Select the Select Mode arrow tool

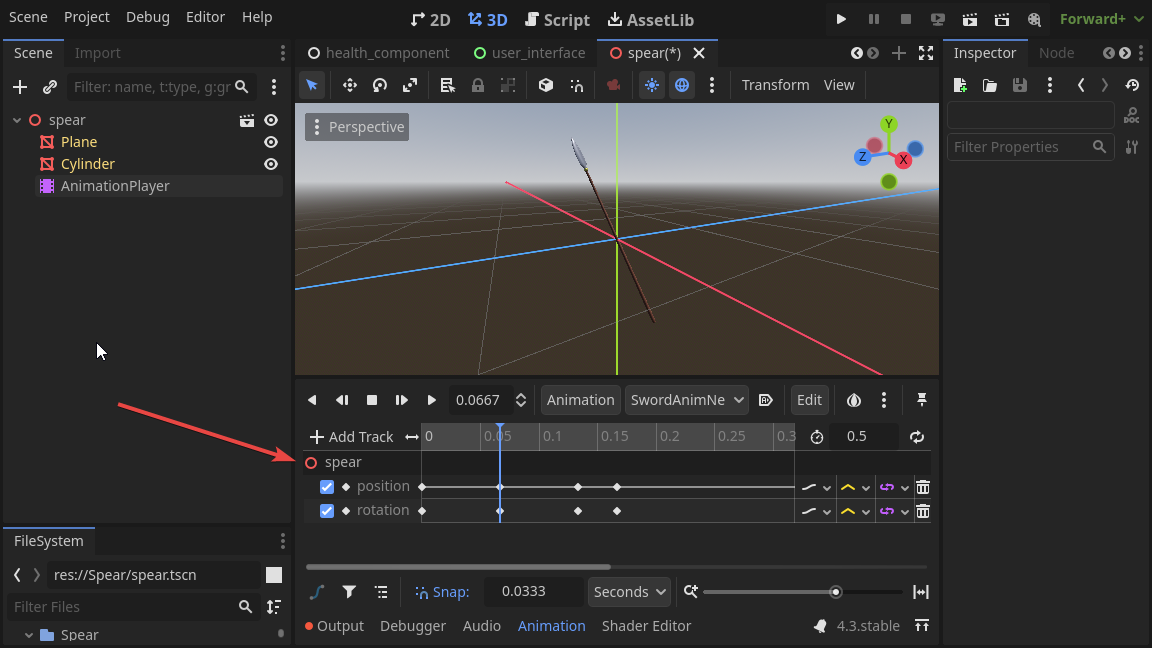pyautogui.click(x=312, y=85)
